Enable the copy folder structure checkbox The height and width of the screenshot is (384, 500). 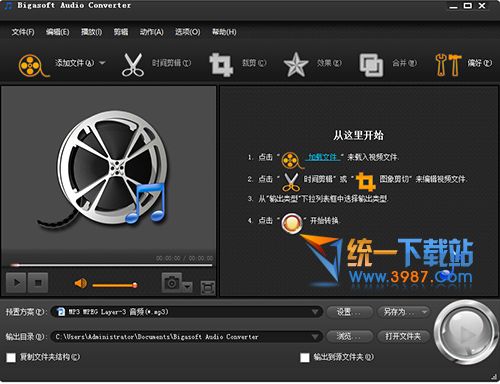(x=11, y=358)
